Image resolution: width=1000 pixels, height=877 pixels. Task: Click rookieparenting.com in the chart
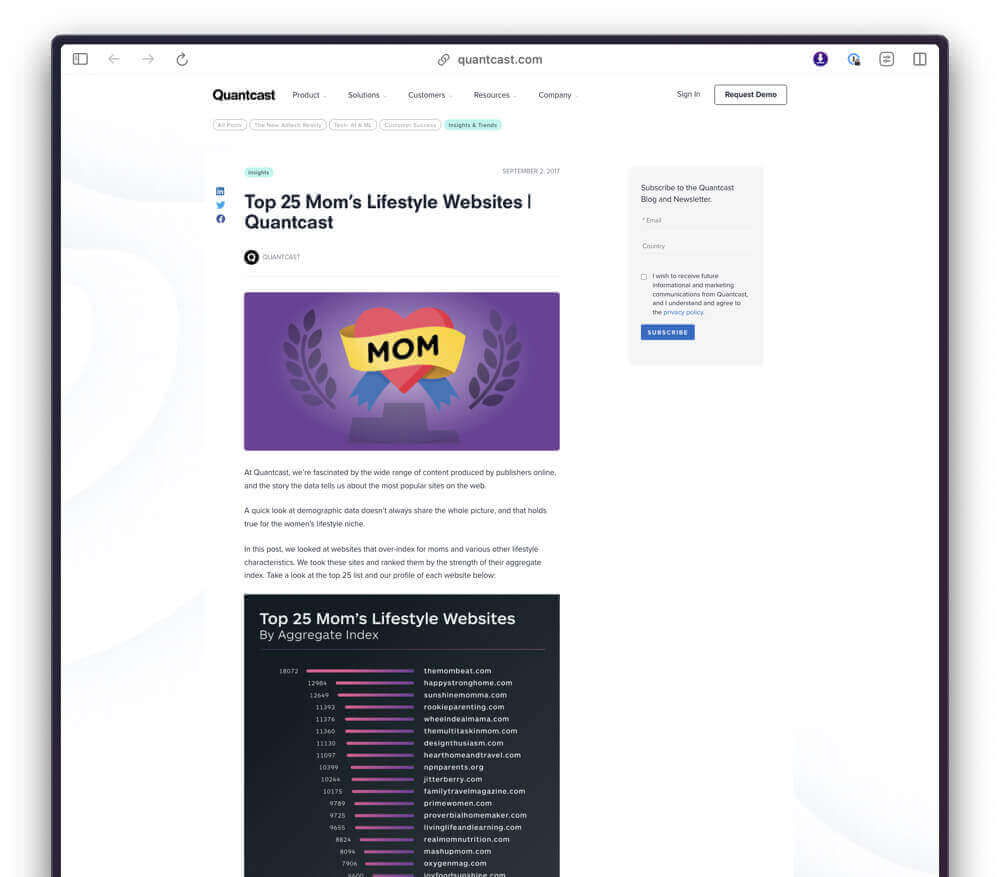click(464, 707)
